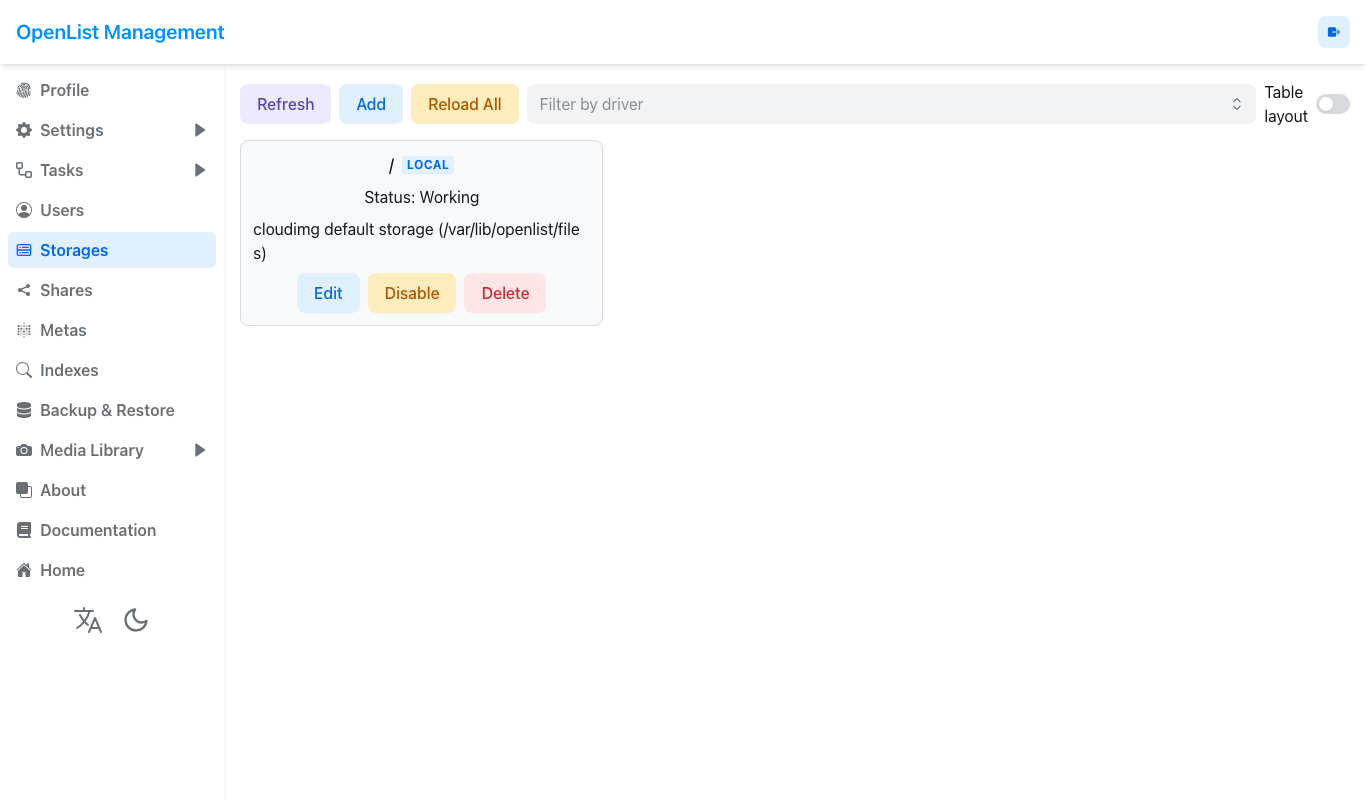Image resolution: width=1366 pixels, height=800 pixels.
Task: Click the Refresh button
Action: [285, 104]
